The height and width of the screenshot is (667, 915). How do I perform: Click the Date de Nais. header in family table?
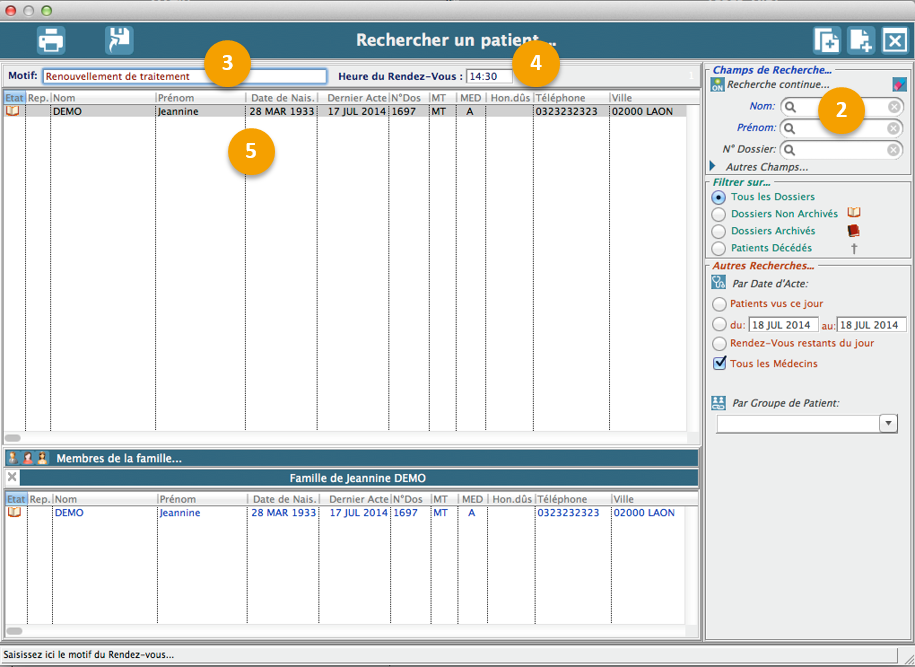283,499
